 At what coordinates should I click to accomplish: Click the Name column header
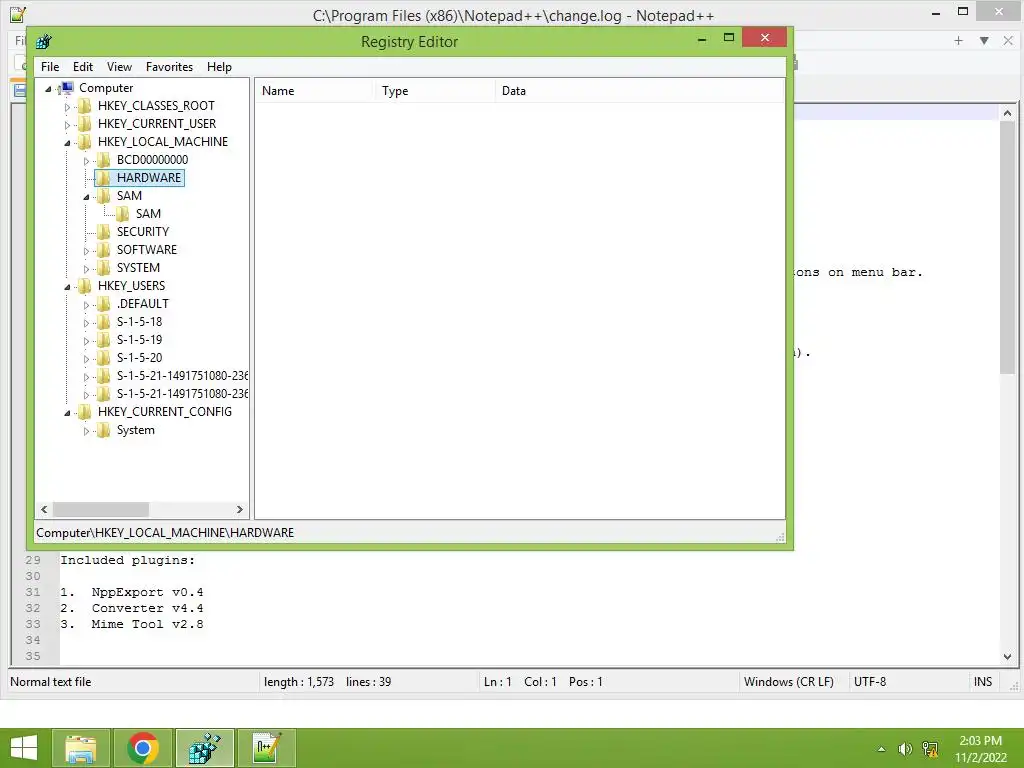click(x=314, y=91)
